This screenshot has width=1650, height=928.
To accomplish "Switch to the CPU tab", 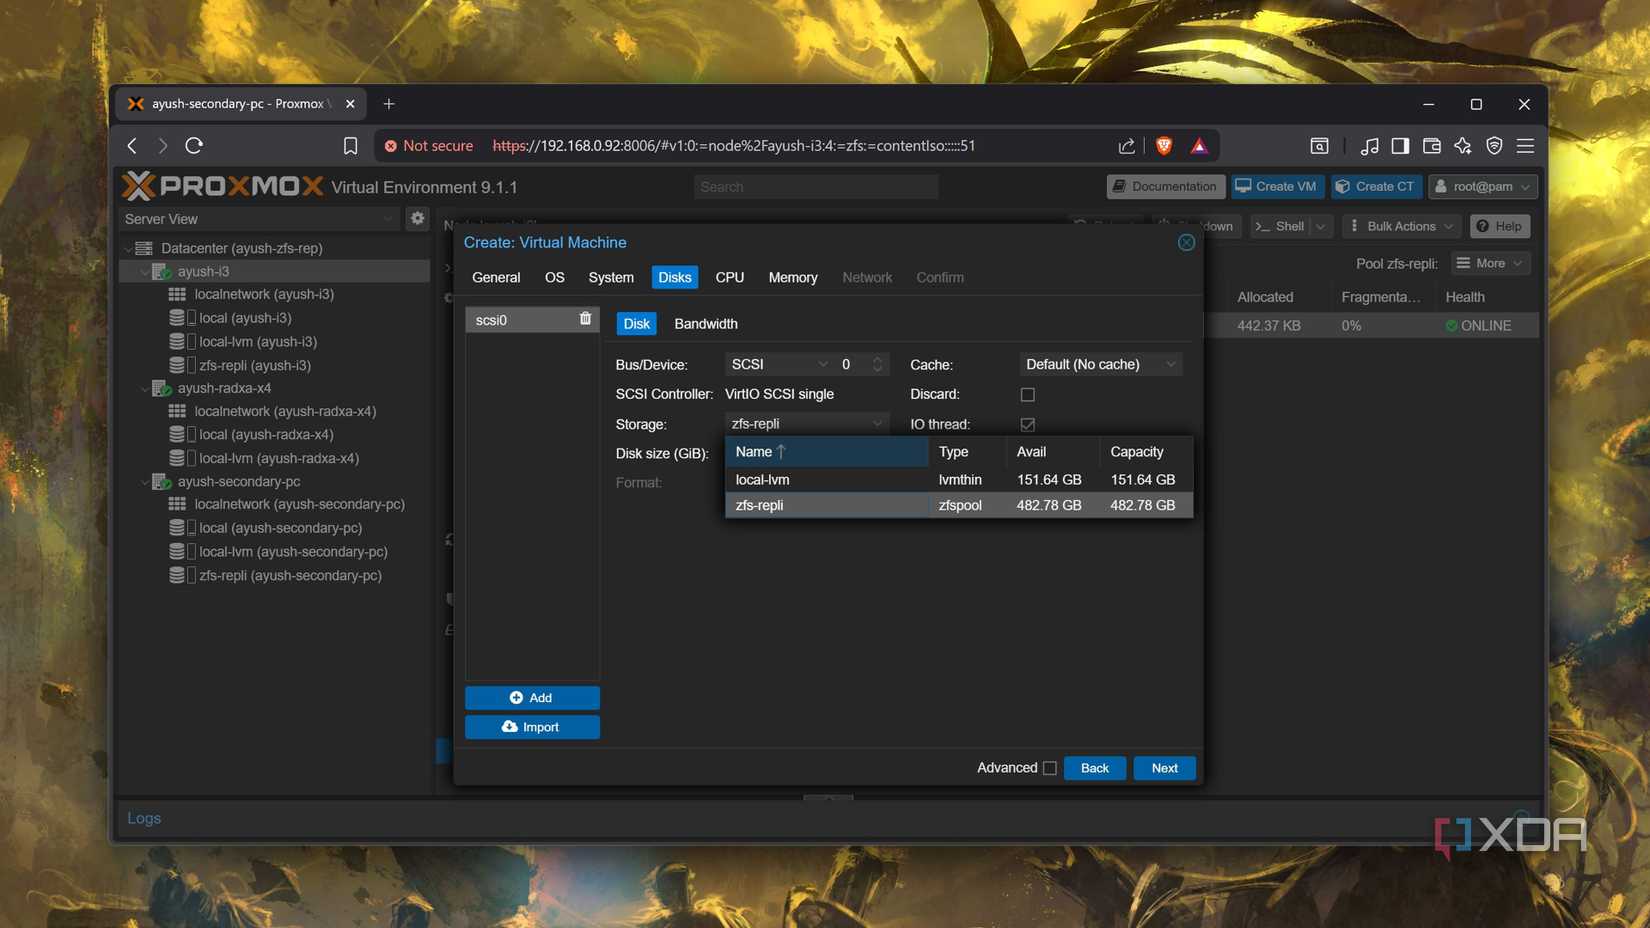I will pyautogui.click(x=729, y=277).
